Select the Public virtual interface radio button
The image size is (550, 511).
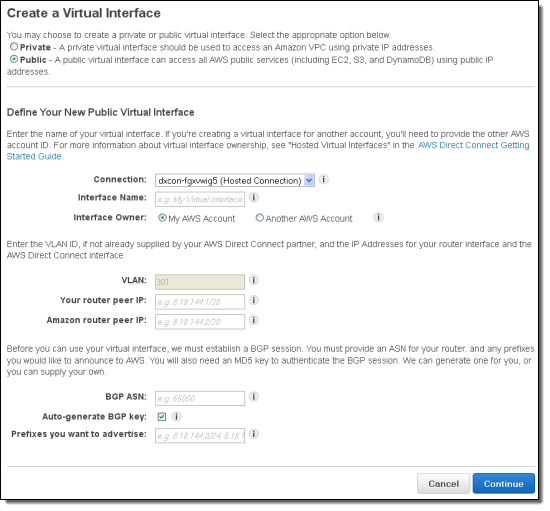point(14,59)
